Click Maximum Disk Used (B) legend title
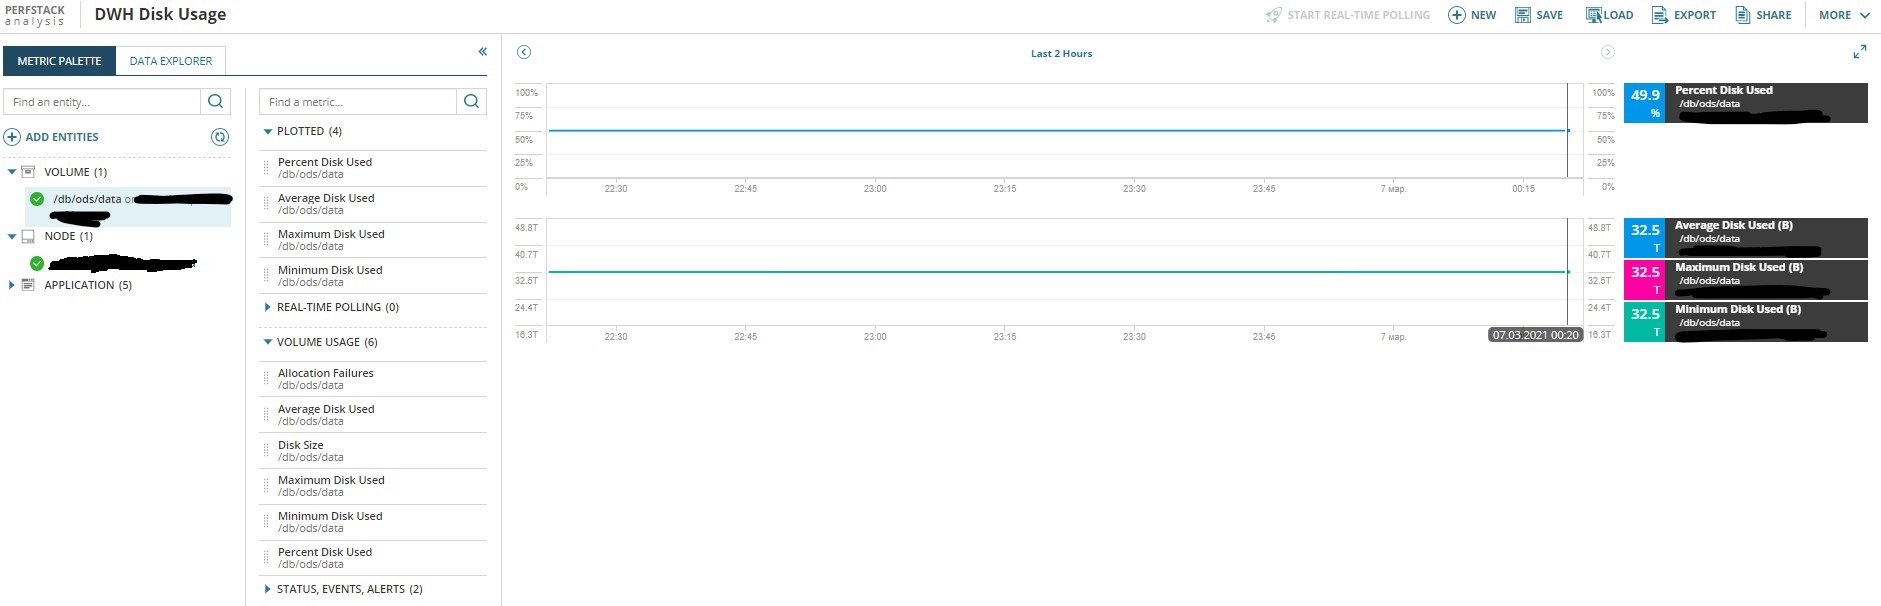 click(x=1739, y=267)
